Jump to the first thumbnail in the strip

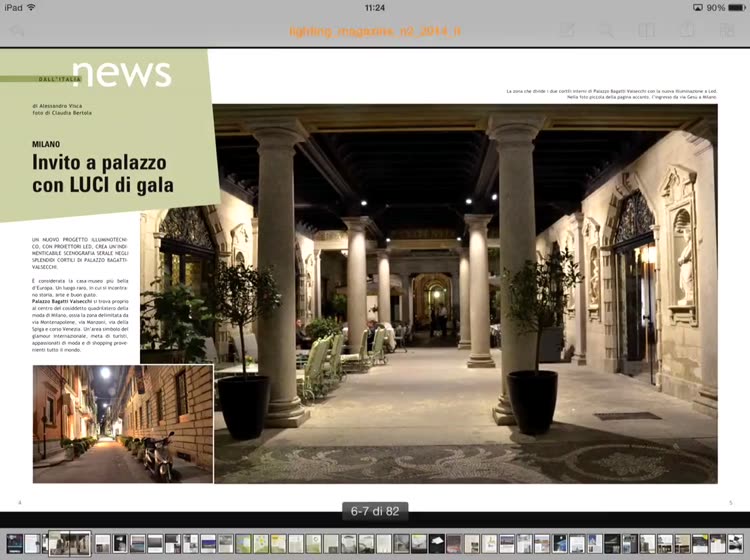click(x=11, y=543)
